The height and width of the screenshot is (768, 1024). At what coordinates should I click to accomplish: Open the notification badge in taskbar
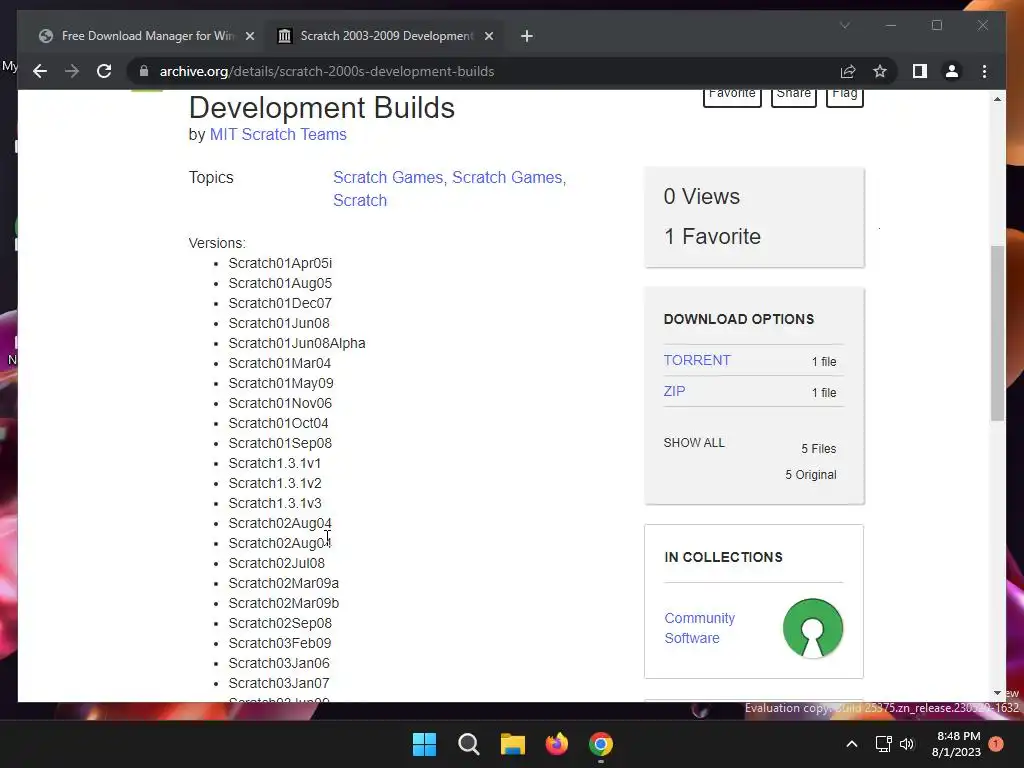point(996,744)
